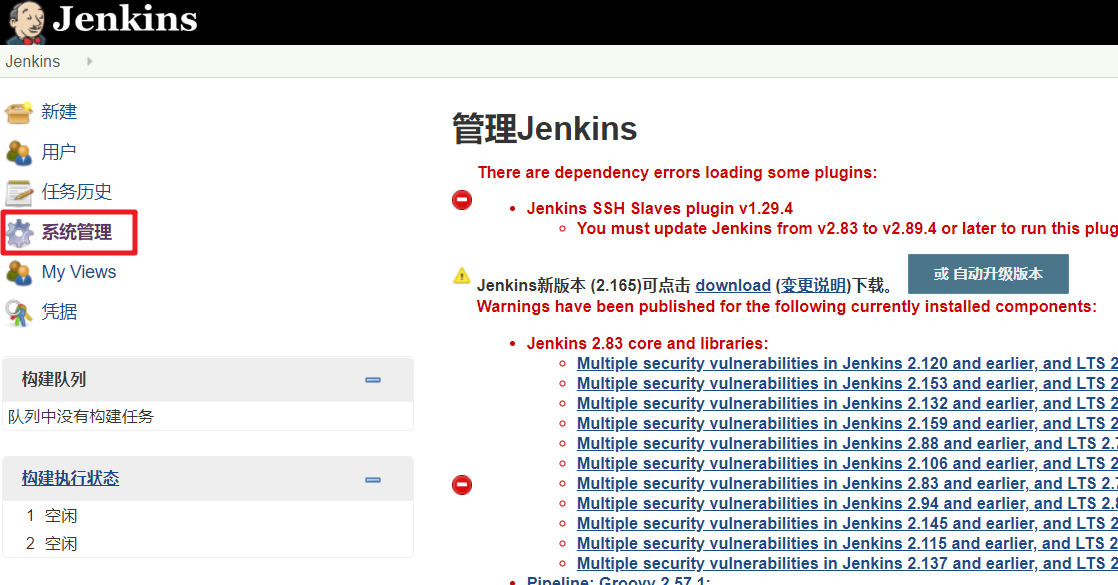Click the yellow warning triangle icon
This screenshot has width=1118, height=585.
(x=462, y=275)
